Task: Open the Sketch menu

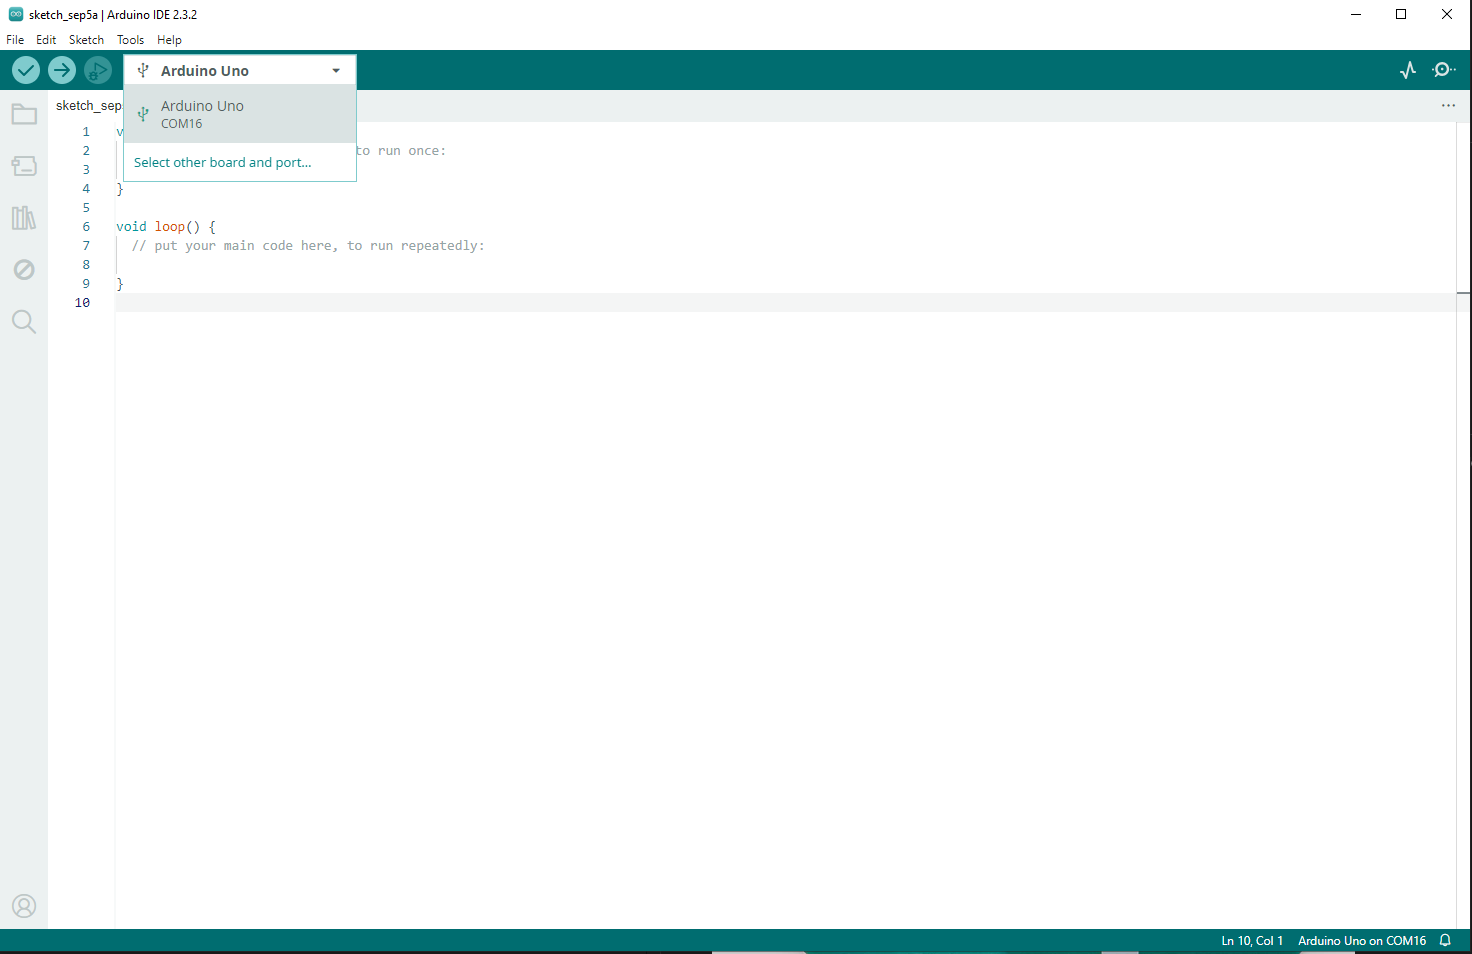Action: (86, 40)
